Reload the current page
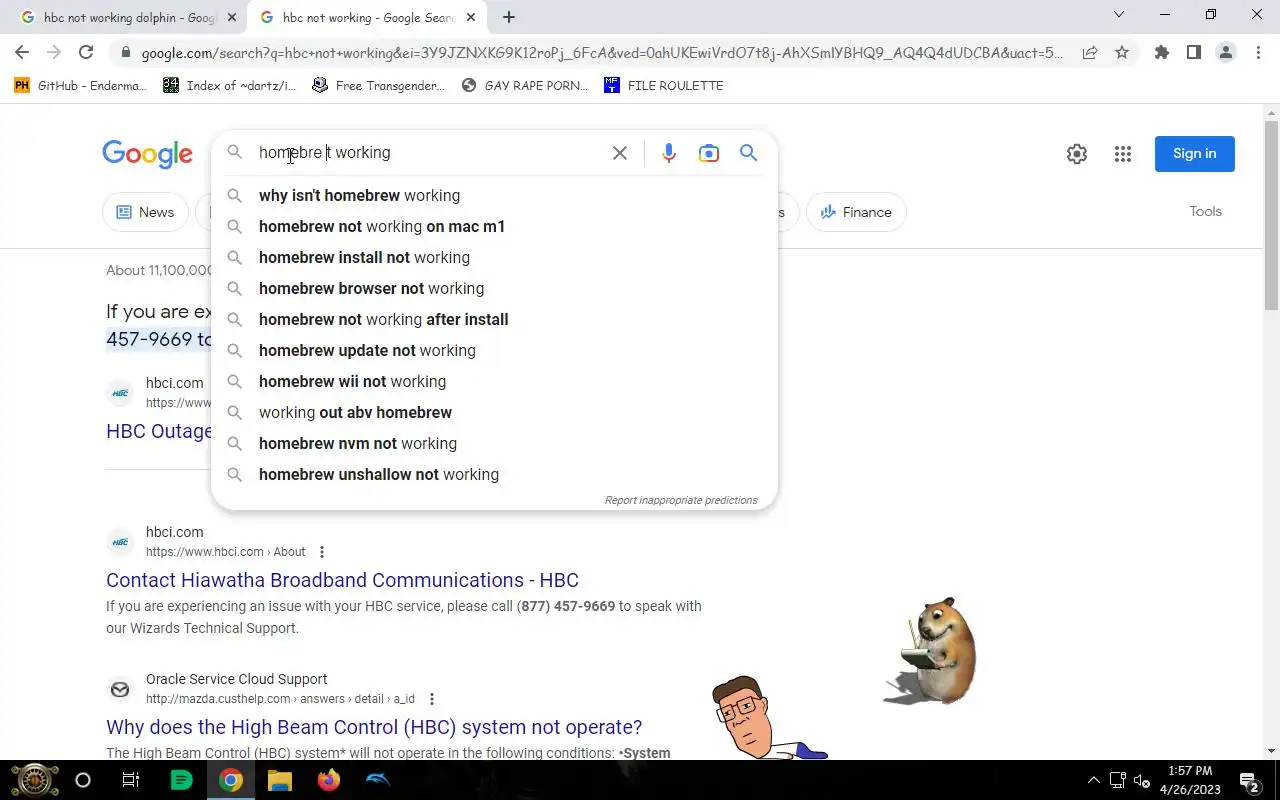1280x800 pixels. pyautogui.click(x=86, y=53)
